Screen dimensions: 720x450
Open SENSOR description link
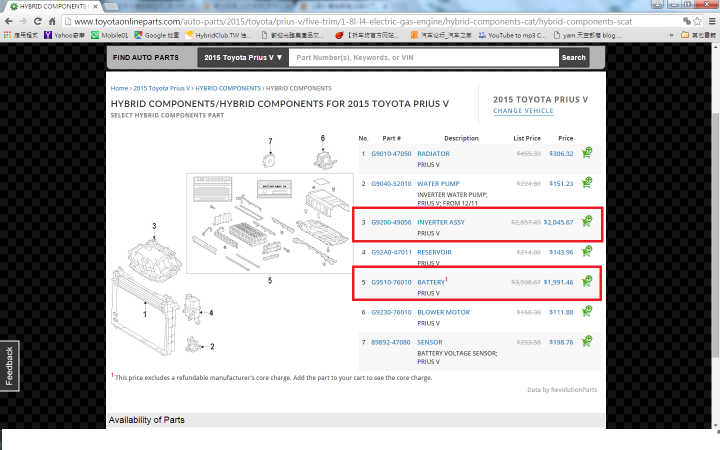430,342
